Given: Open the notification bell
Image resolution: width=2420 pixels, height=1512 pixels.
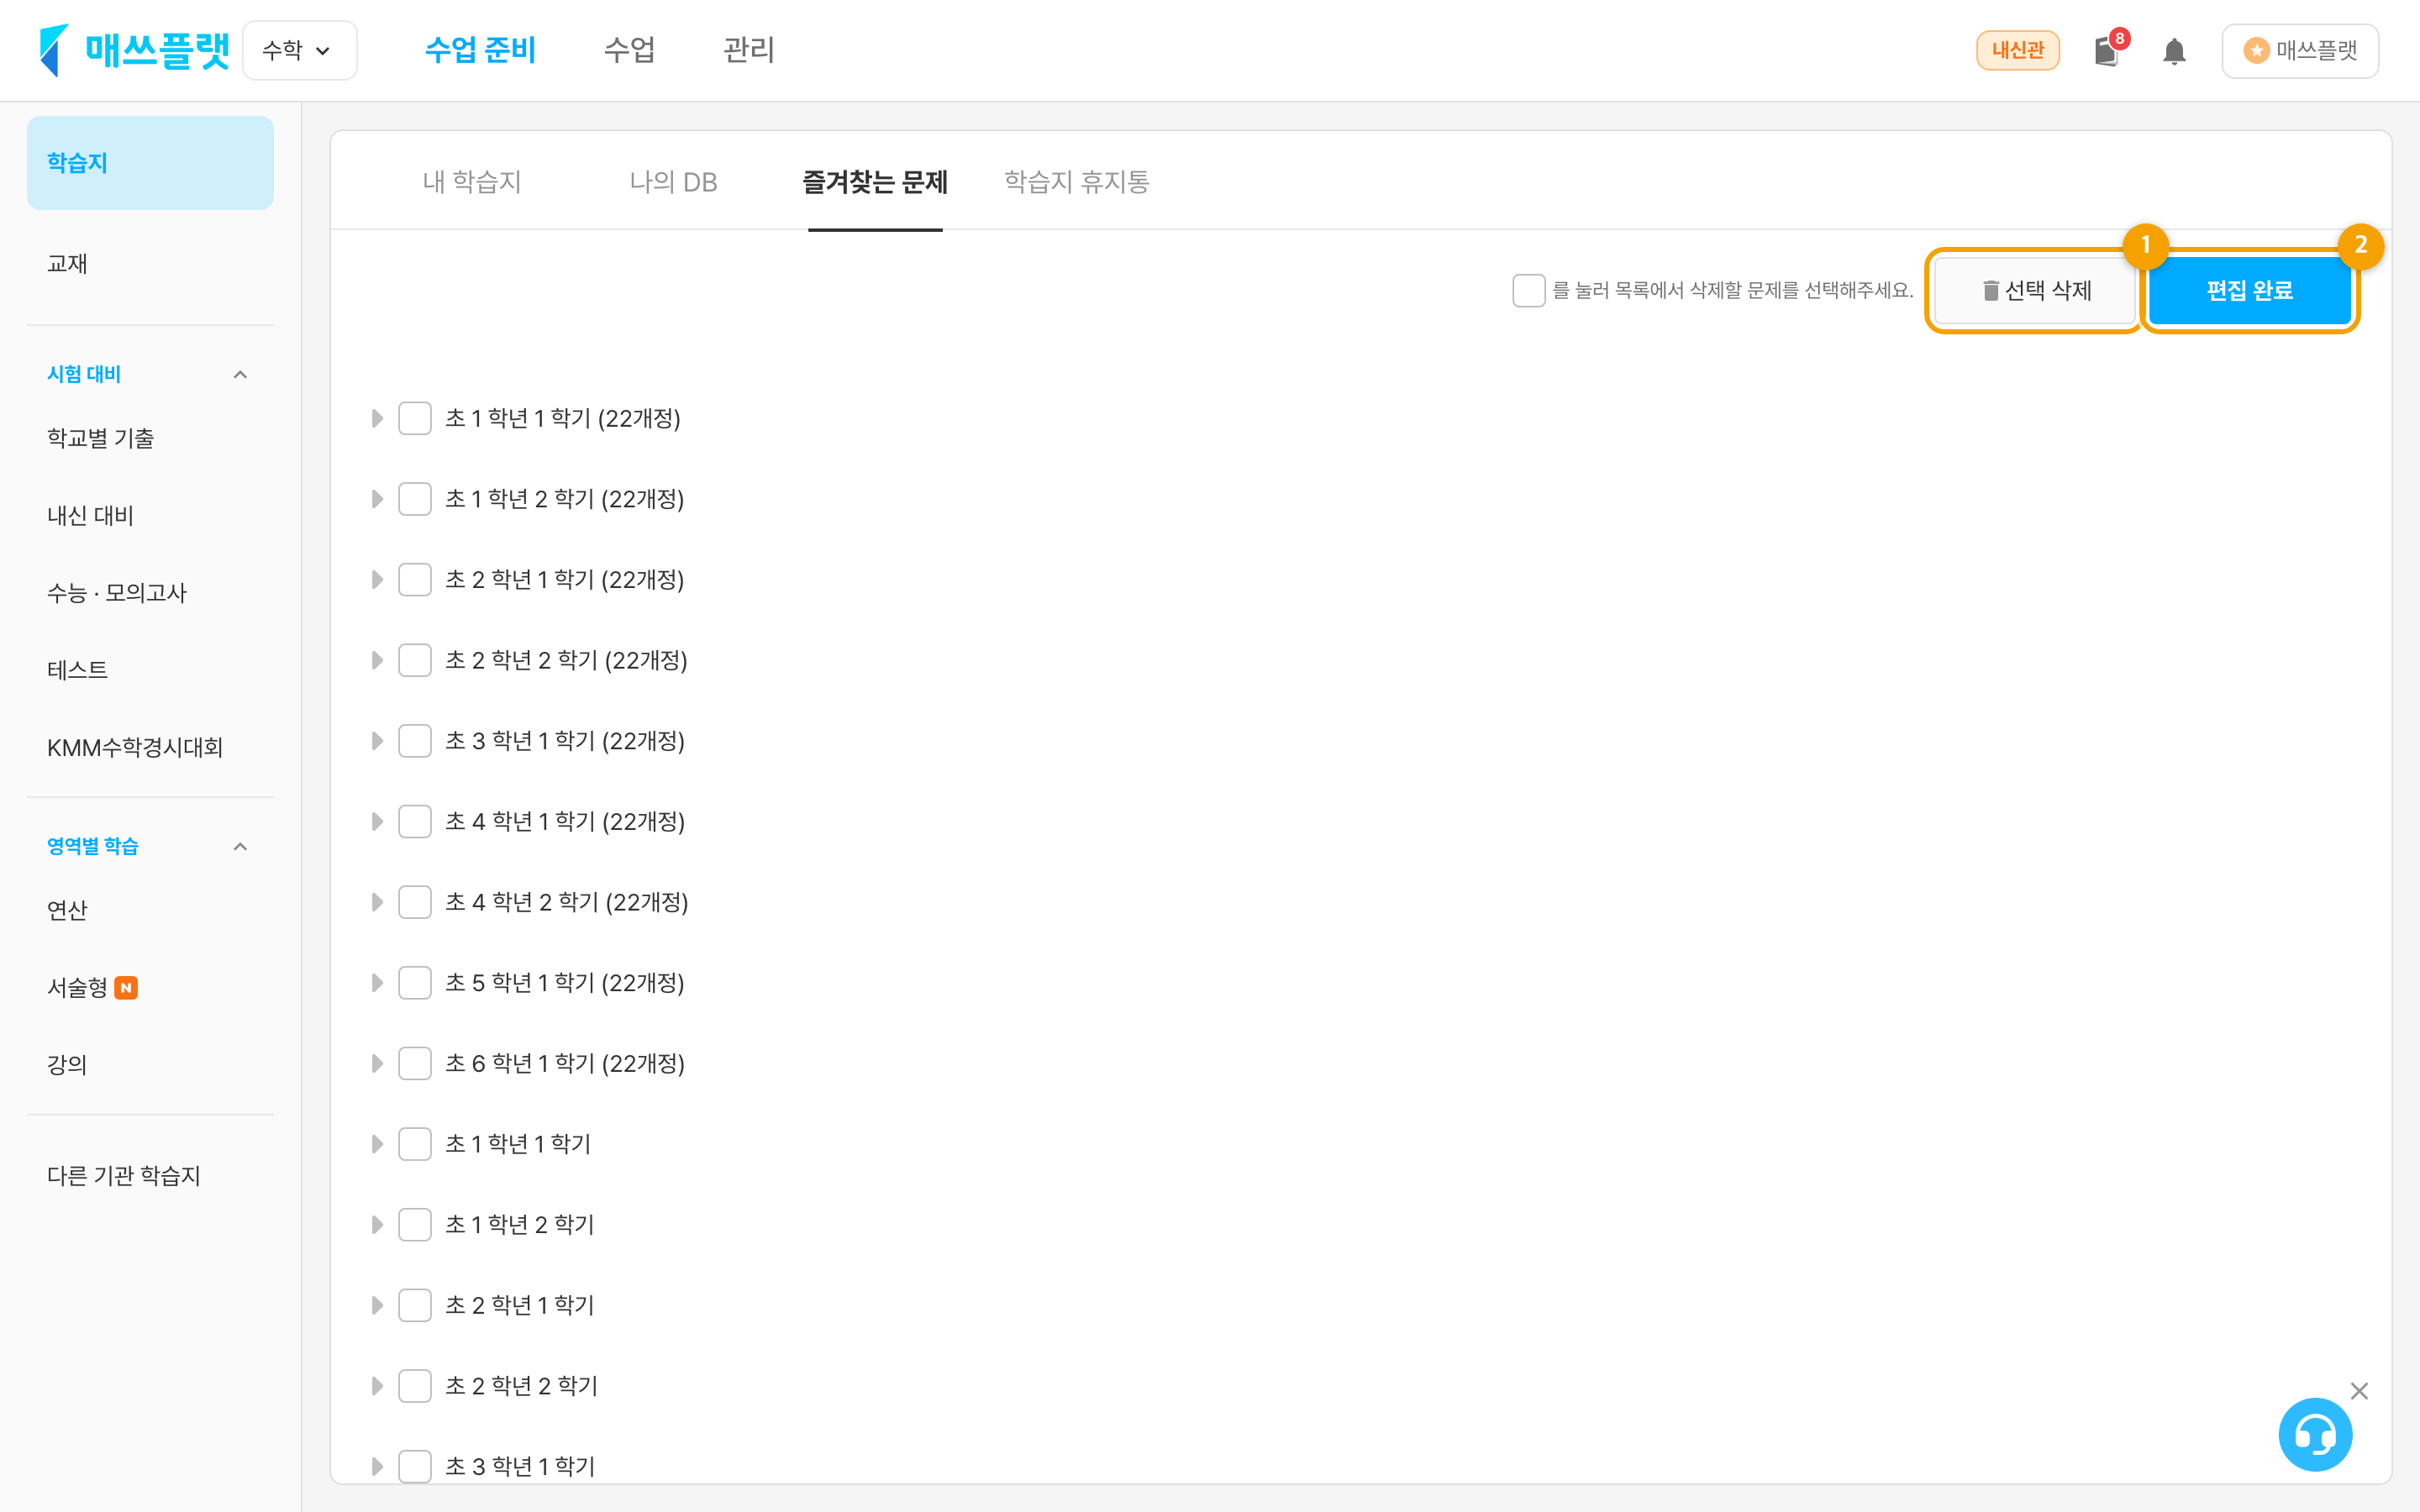Looking at the screenshot, I should coord(2174,51).
